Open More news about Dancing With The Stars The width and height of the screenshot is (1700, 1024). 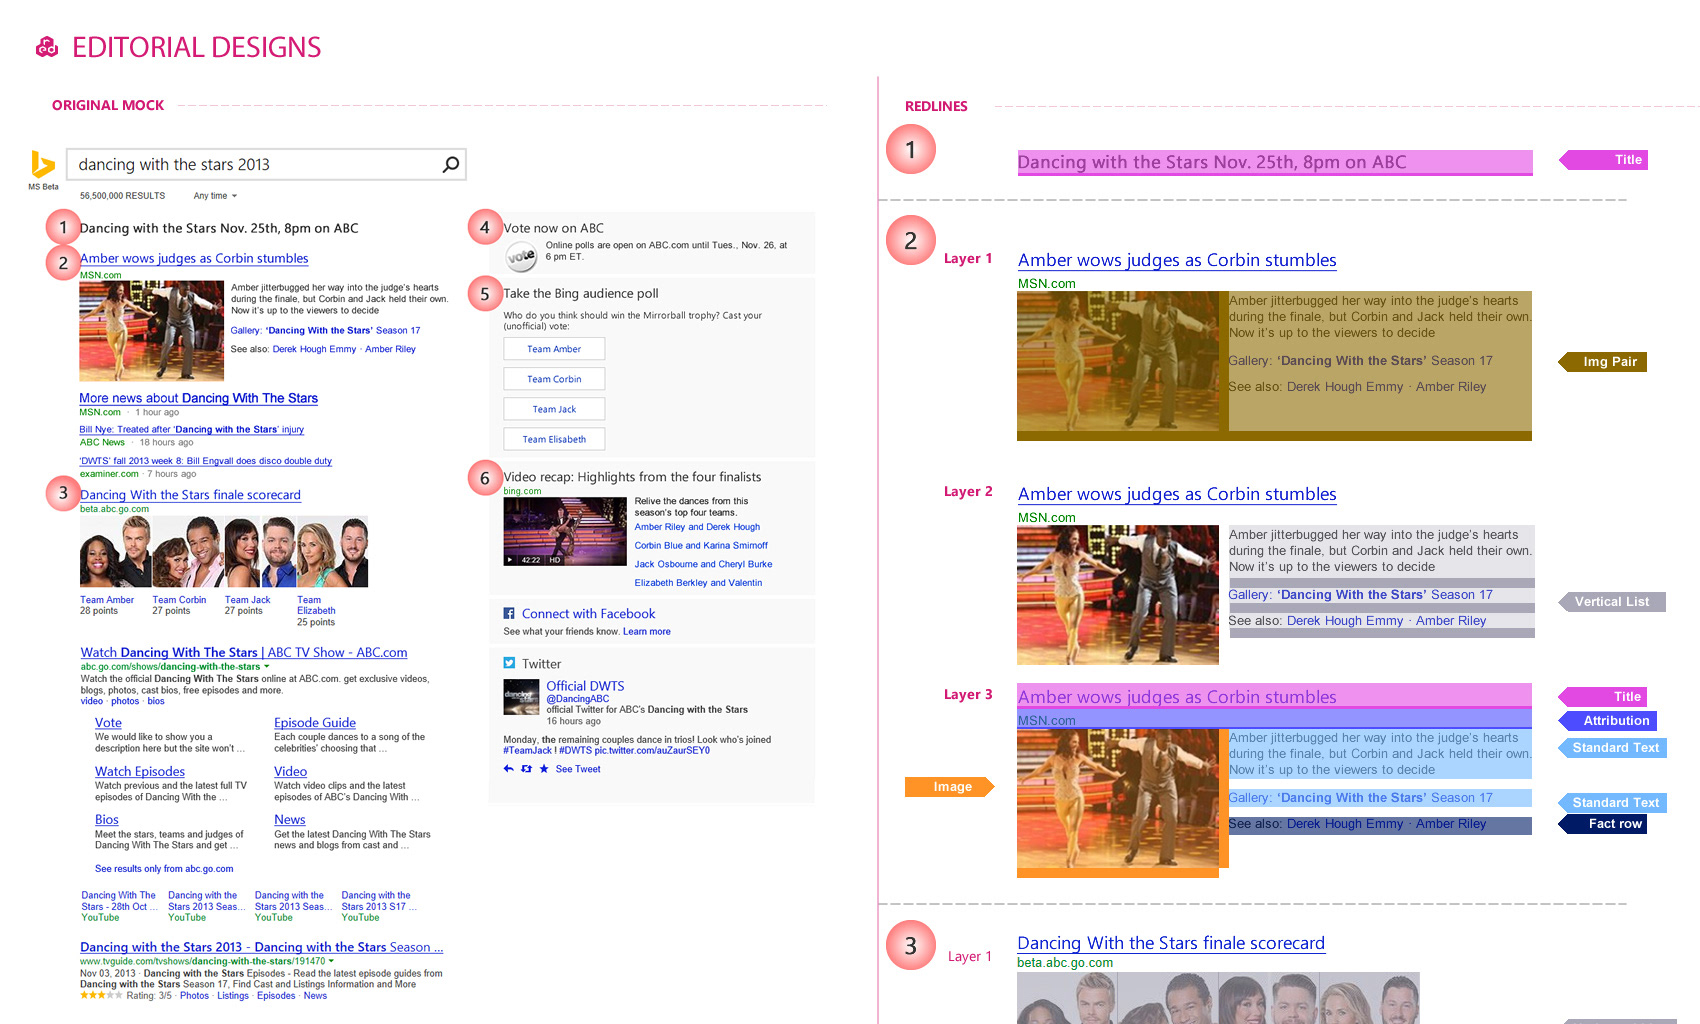pyautogui.click(x=198, y=398)
